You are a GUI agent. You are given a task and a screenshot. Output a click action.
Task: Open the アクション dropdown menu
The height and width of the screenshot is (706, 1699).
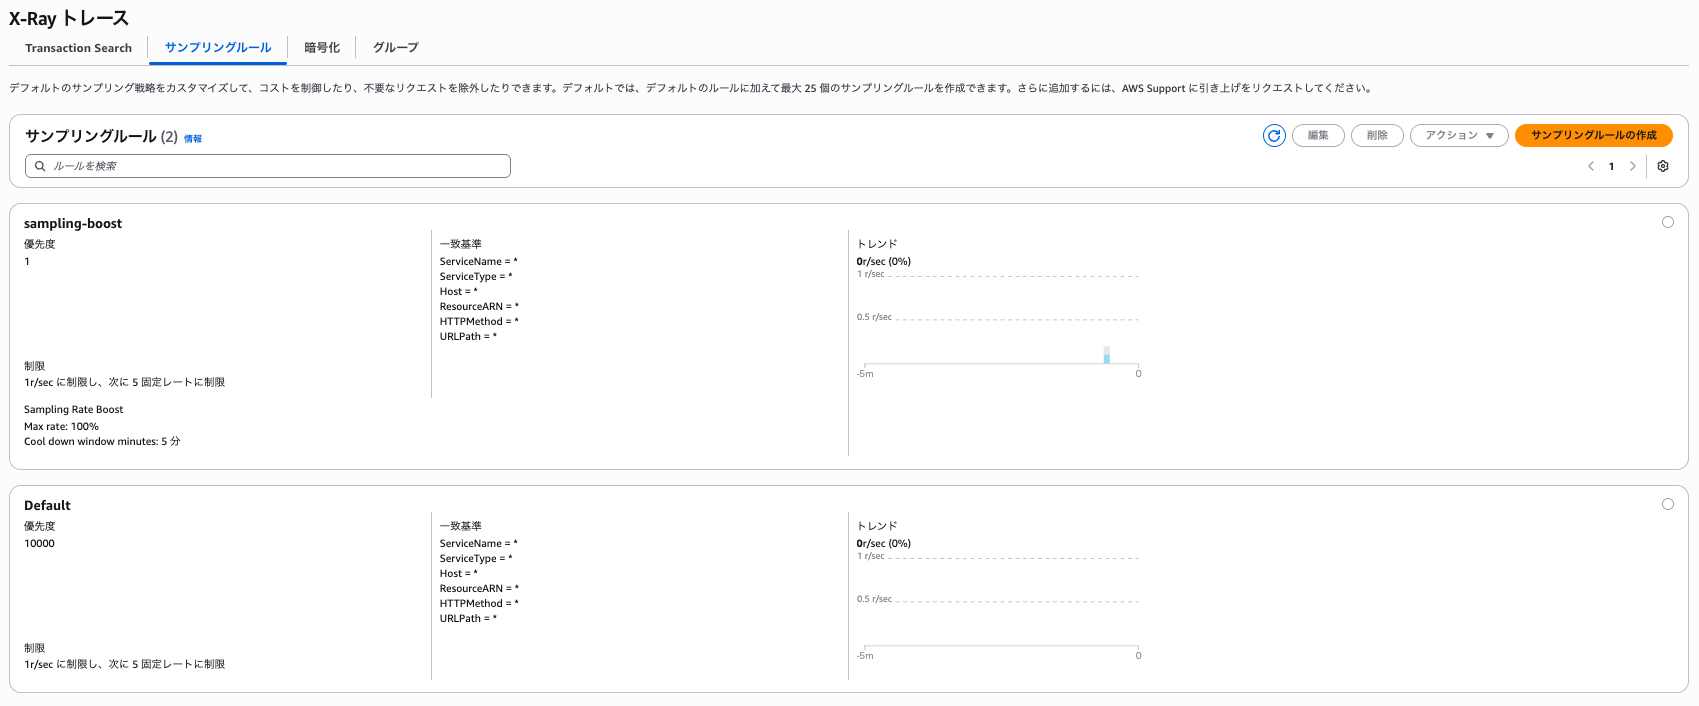pyautogui.click(x=1458, y=136)
